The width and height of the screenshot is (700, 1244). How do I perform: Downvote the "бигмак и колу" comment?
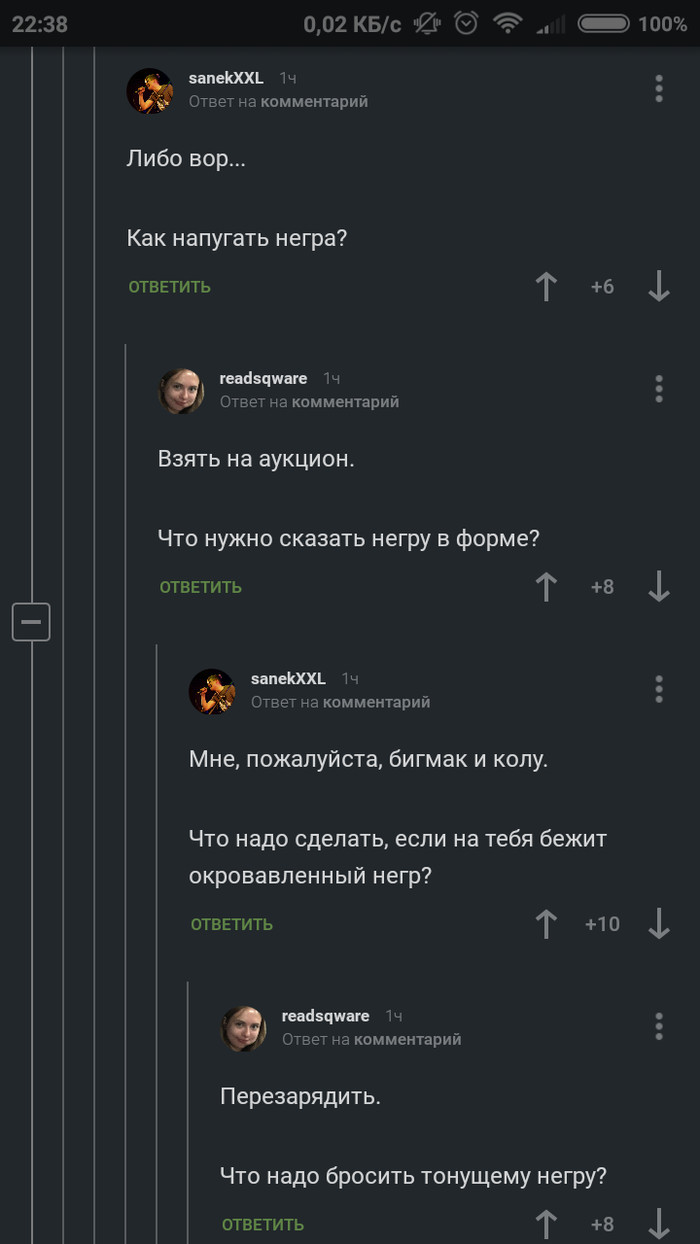(659, 924)
